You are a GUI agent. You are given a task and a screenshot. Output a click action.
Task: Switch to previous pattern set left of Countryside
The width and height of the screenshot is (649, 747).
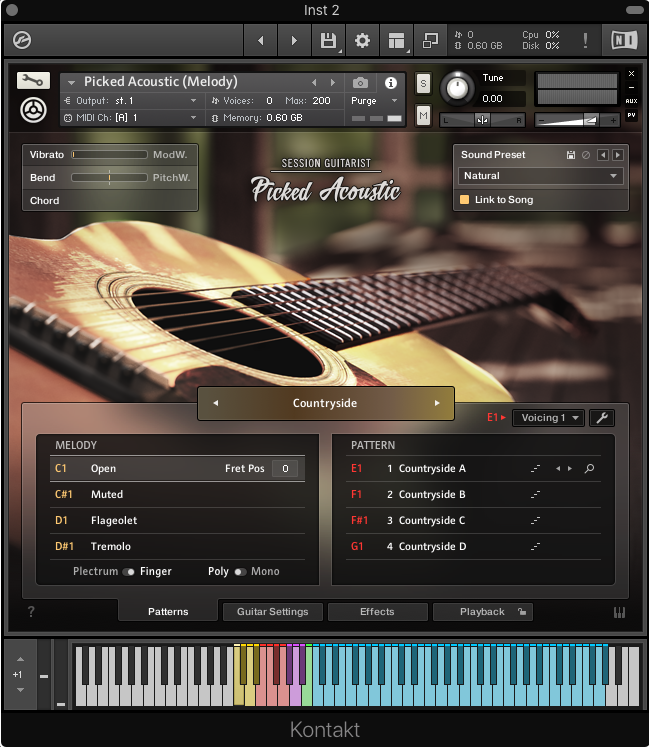click(215, 403)
